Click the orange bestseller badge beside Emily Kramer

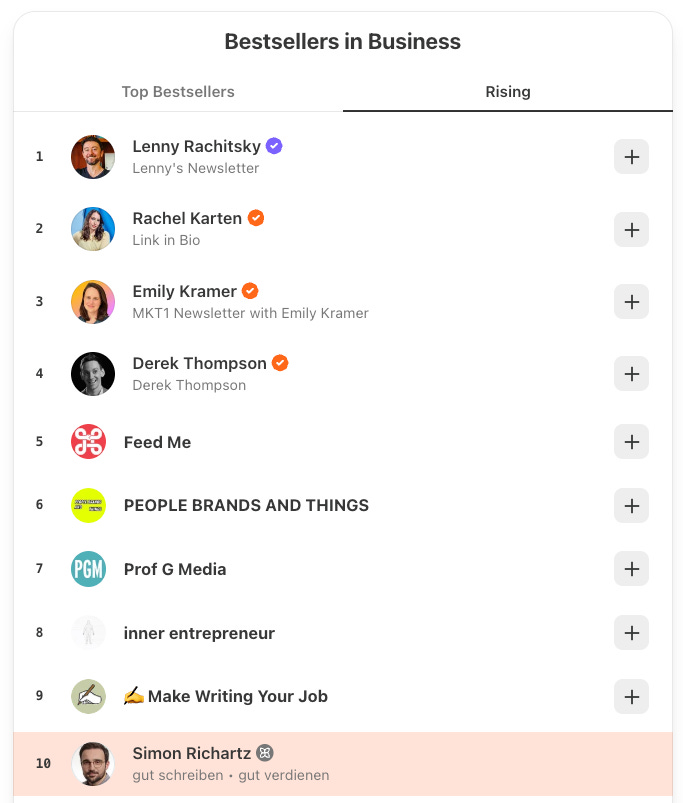(250, 290)
